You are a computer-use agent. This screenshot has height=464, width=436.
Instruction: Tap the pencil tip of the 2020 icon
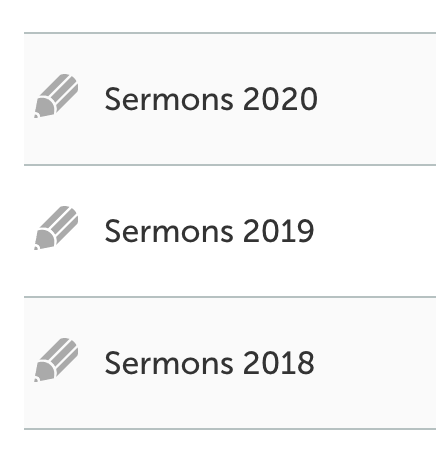point(36,115)
